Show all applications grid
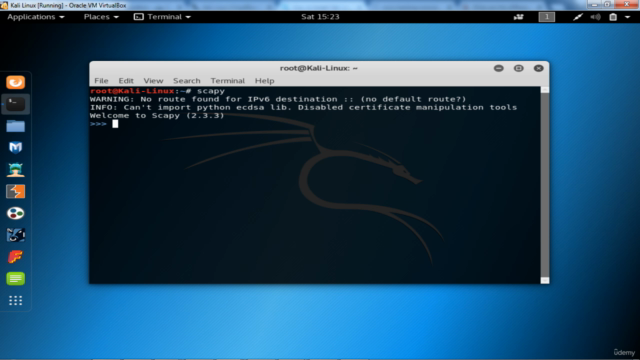Viewport: 640px width, 360px height. tap(16, 301)
